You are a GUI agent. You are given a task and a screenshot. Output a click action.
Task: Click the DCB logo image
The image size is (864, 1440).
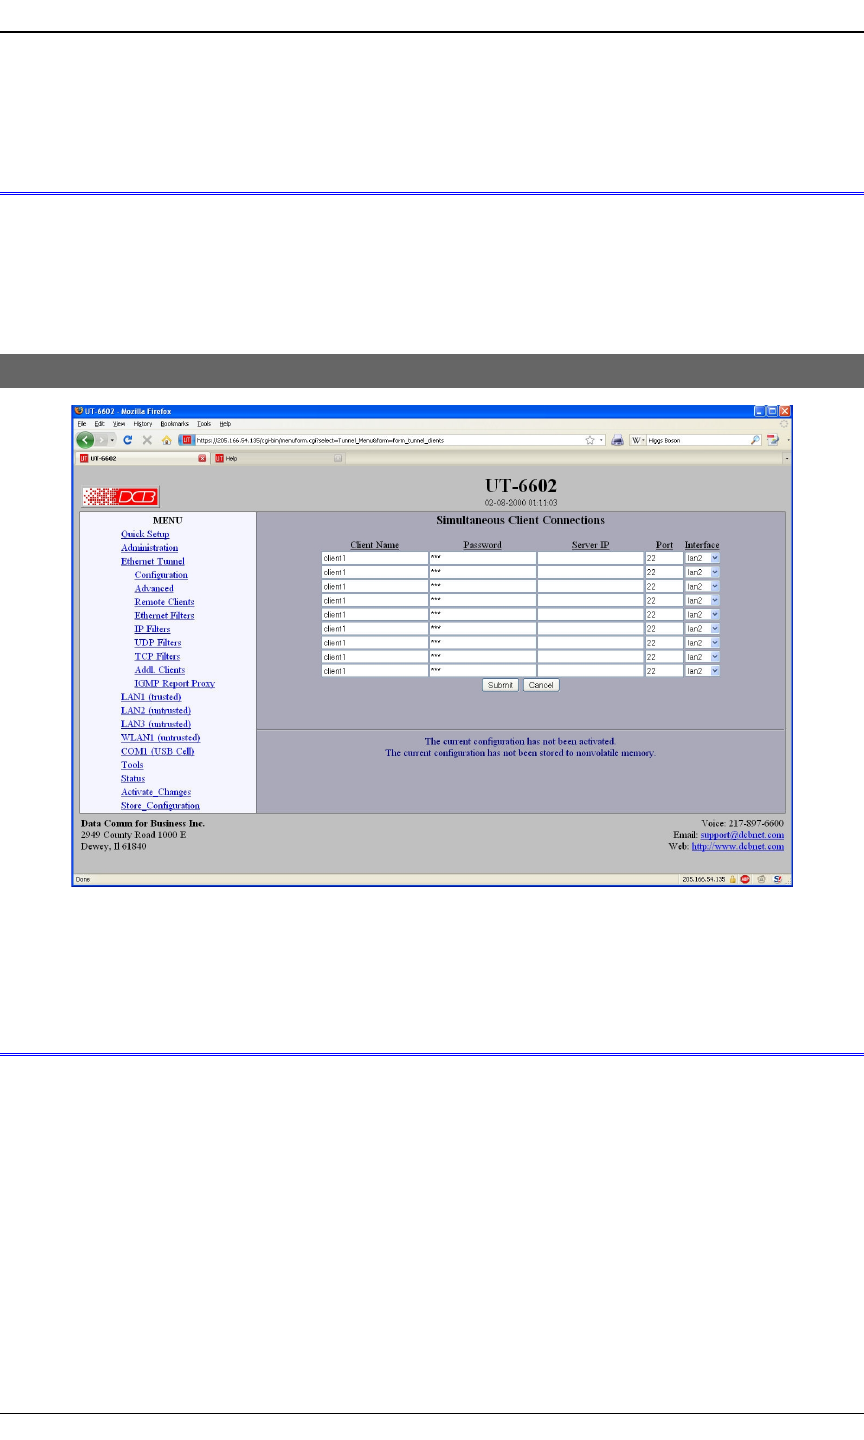121,497
